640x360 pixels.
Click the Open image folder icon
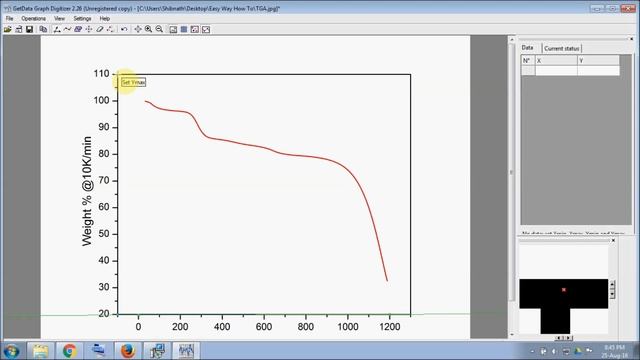[x=7, y=29]
